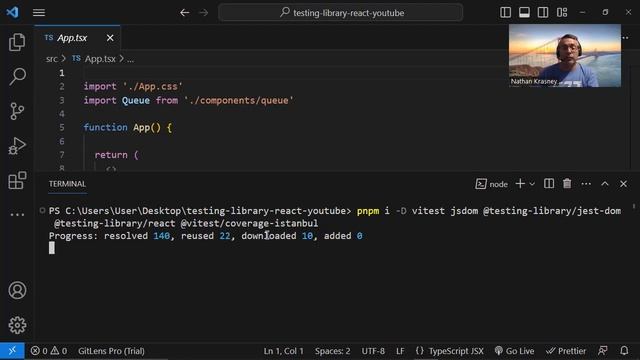Open the Extensions view
Screen dimensions: 640x360
pos(17,180)
